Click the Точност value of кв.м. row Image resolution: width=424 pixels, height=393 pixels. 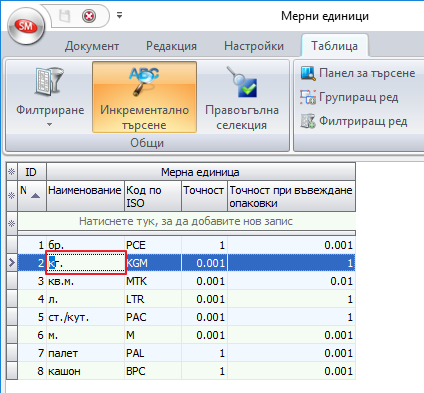coord(204,281)
